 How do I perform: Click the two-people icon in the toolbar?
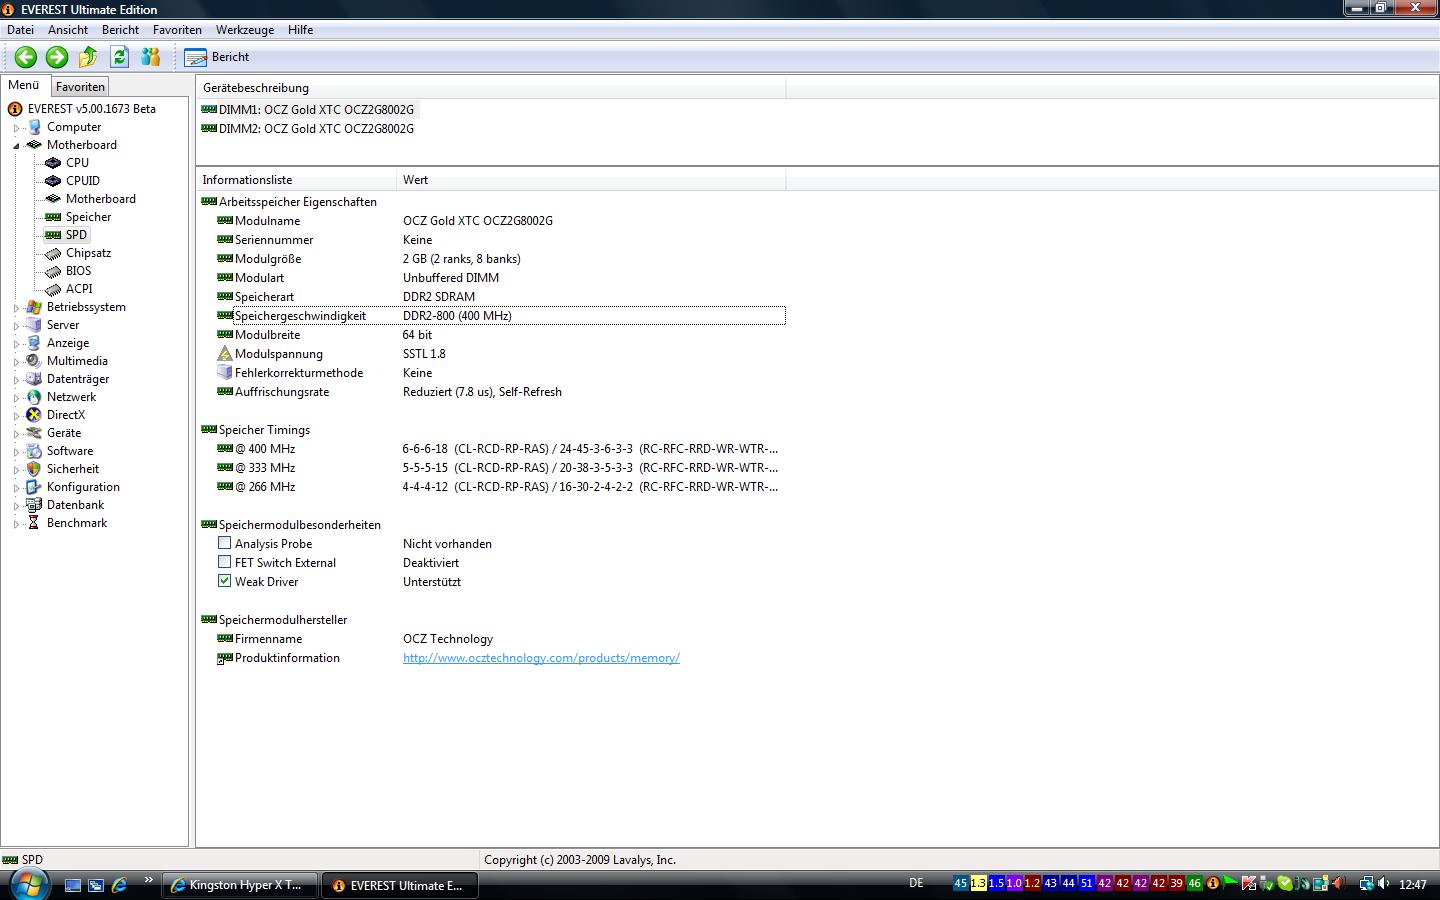click(151, 57)
